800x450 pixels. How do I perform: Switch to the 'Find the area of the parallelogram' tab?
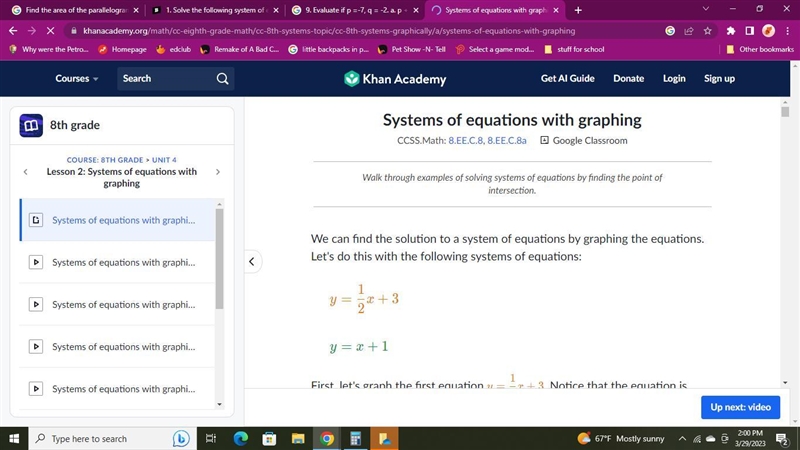click(75, 10)
